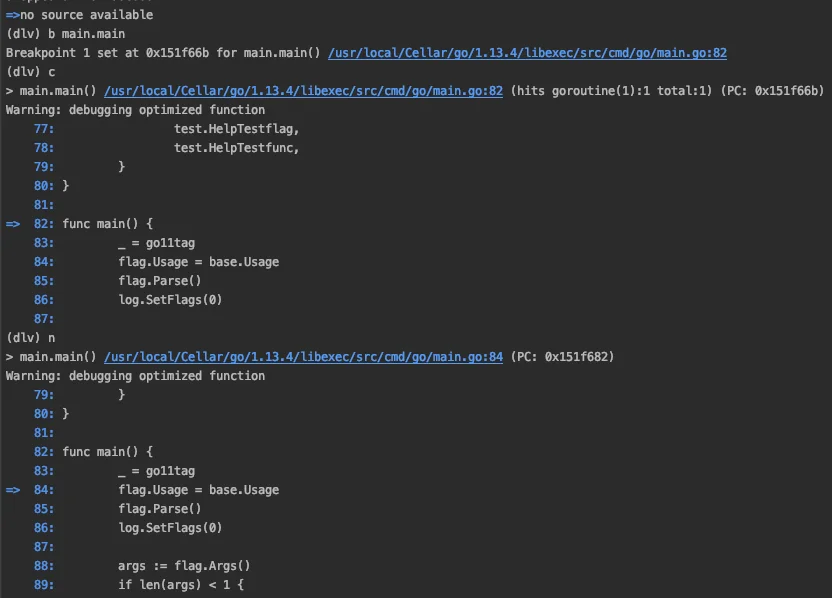
Task: Click the test.HelpTestfunc code line
Action: tap(237, 148)
